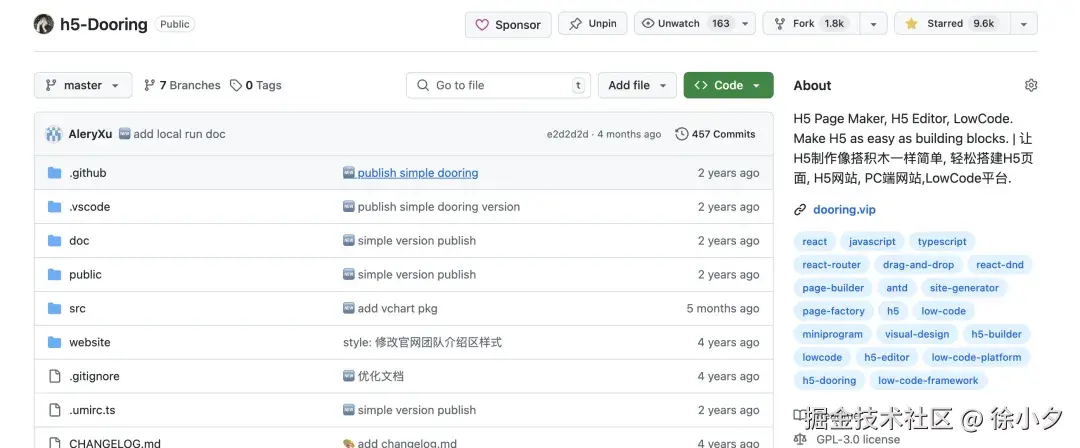Open the src folder
Viewport: 1080px width, 448px height.
tap(77, 308)
